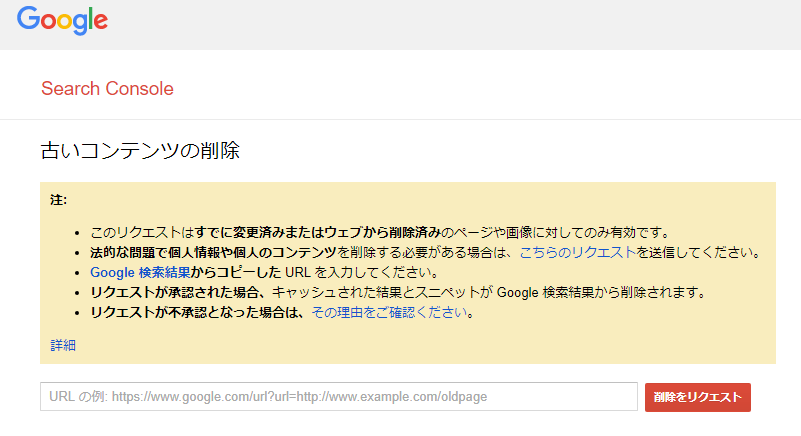
Task: Click the red 削除をリクエスト button
Action: point(697,397)
